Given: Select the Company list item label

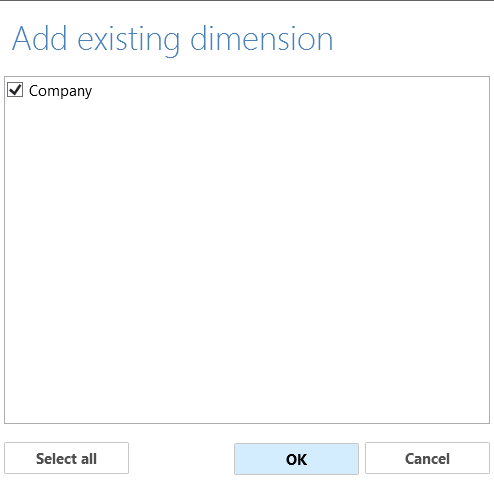Looking at the screenshot, I should pyautogui.click(x=60, y=91).
